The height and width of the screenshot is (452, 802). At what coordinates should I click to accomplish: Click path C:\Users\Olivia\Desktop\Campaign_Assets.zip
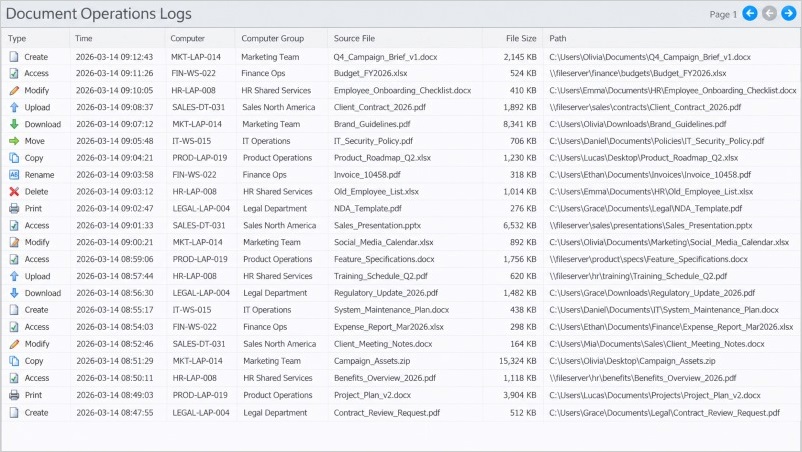coord(632,361)
